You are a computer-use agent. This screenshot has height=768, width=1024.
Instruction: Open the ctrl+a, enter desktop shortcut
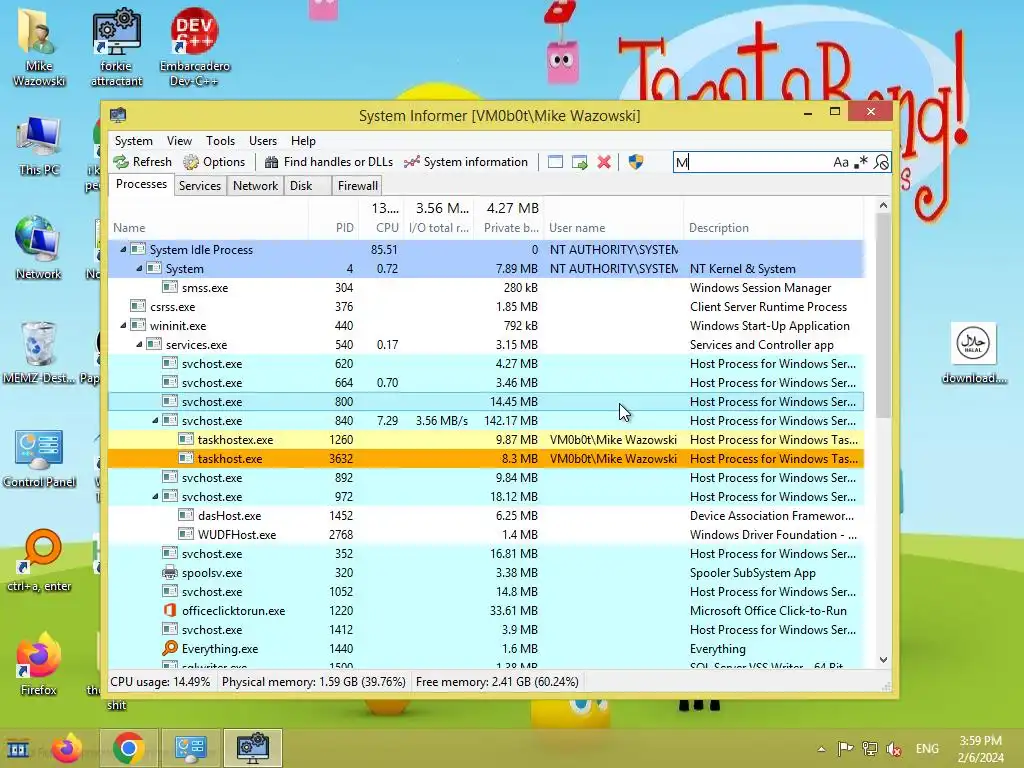pos(39,560)
